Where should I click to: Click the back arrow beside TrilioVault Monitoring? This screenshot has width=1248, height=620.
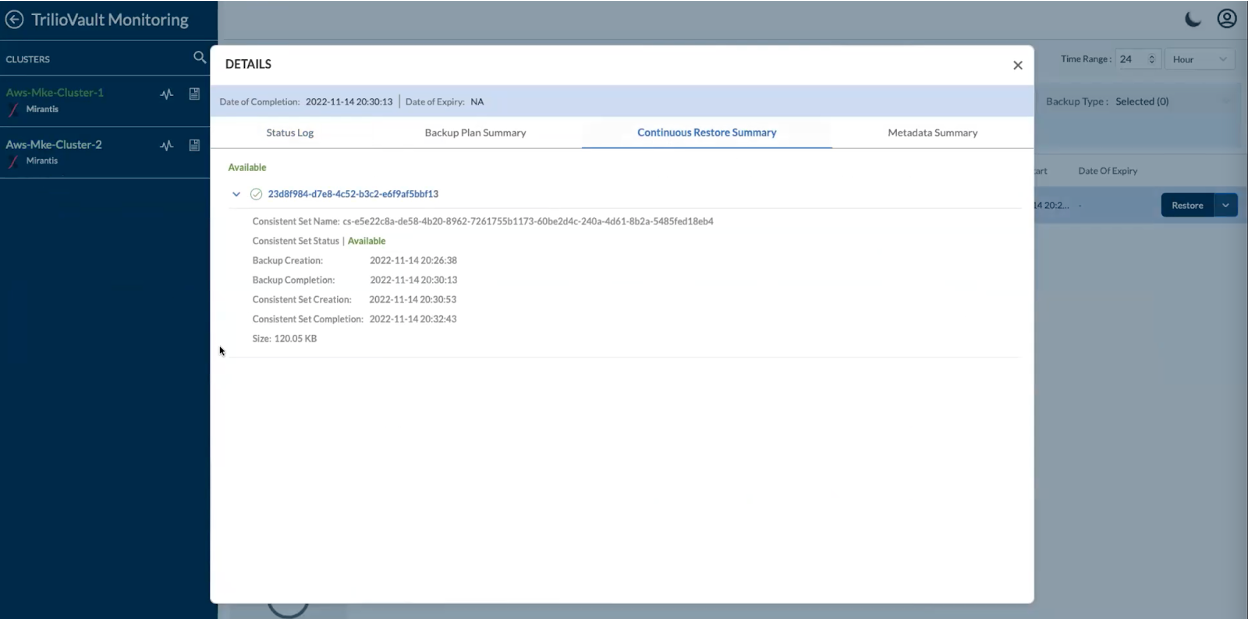point(15,20)
